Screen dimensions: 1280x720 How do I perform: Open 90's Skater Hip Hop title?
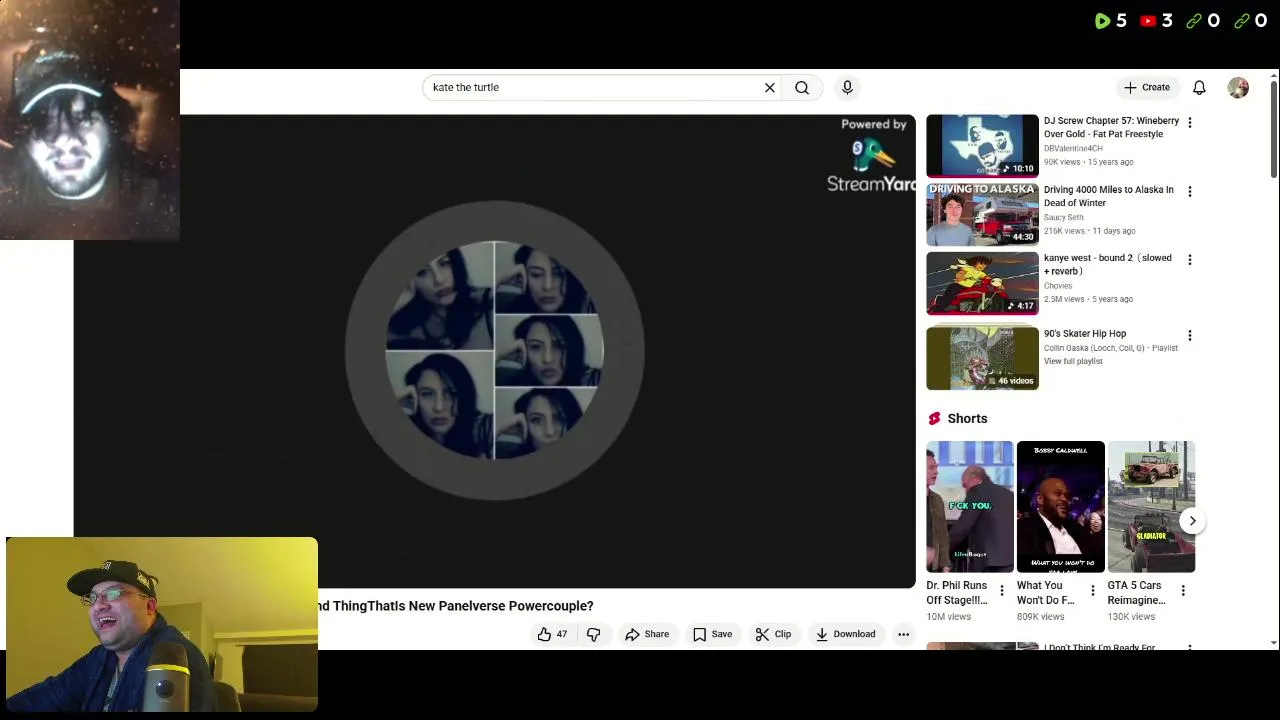pos(1085,333)
